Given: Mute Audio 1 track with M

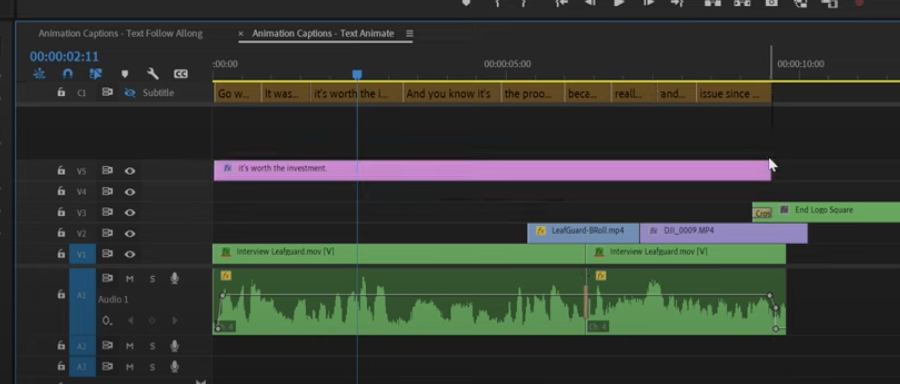Looking at the screenshot, I should [x=130, y=279].
